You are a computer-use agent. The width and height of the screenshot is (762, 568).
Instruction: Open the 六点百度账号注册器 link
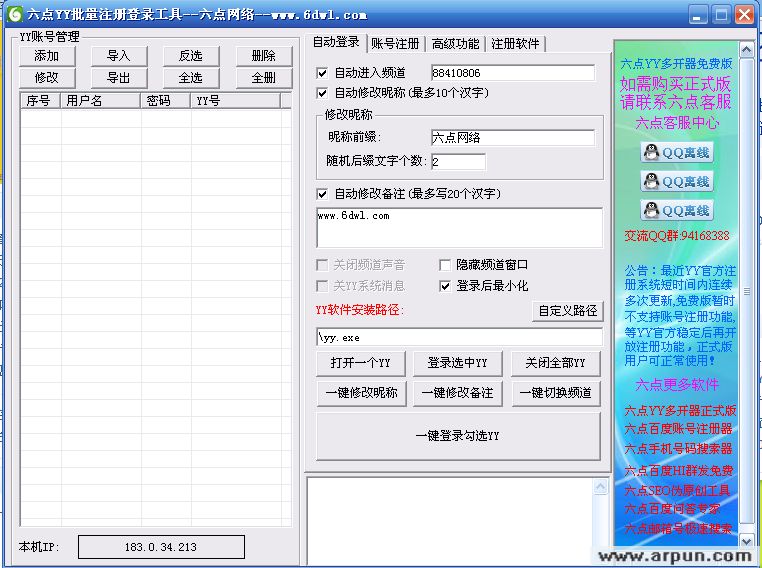point(678,429)
